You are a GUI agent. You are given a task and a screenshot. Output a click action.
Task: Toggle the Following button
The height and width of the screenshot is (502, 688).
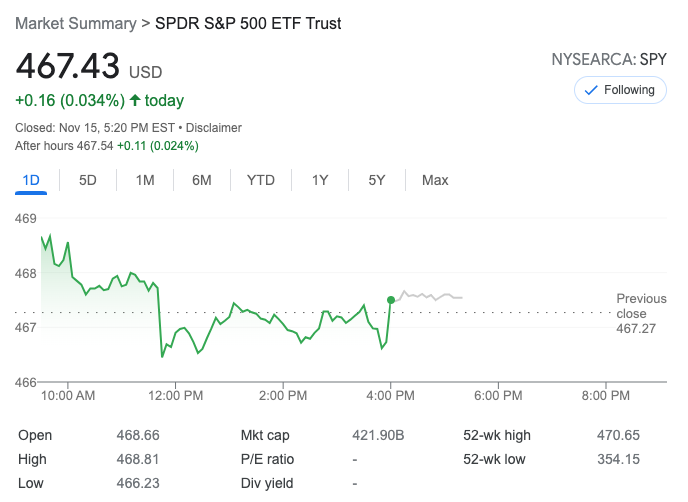pos(620,90)
